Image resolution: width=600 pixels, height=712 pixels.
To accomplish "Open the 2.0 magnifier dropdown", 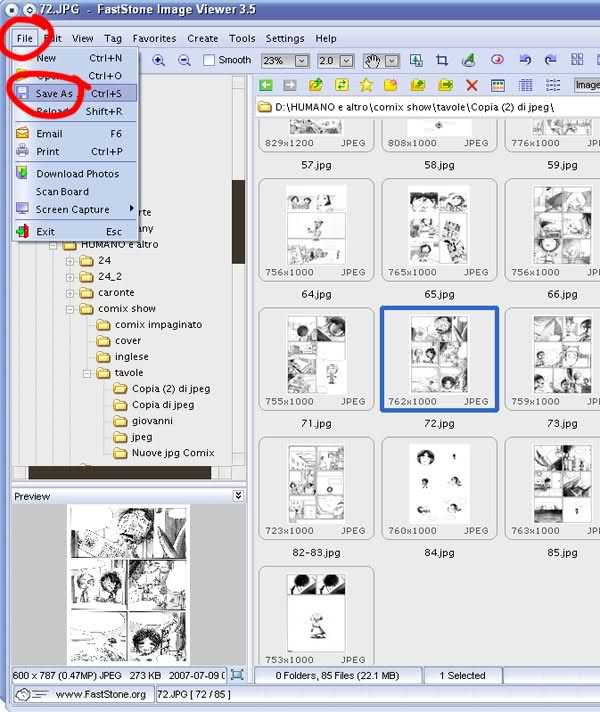I will [346, 61].
